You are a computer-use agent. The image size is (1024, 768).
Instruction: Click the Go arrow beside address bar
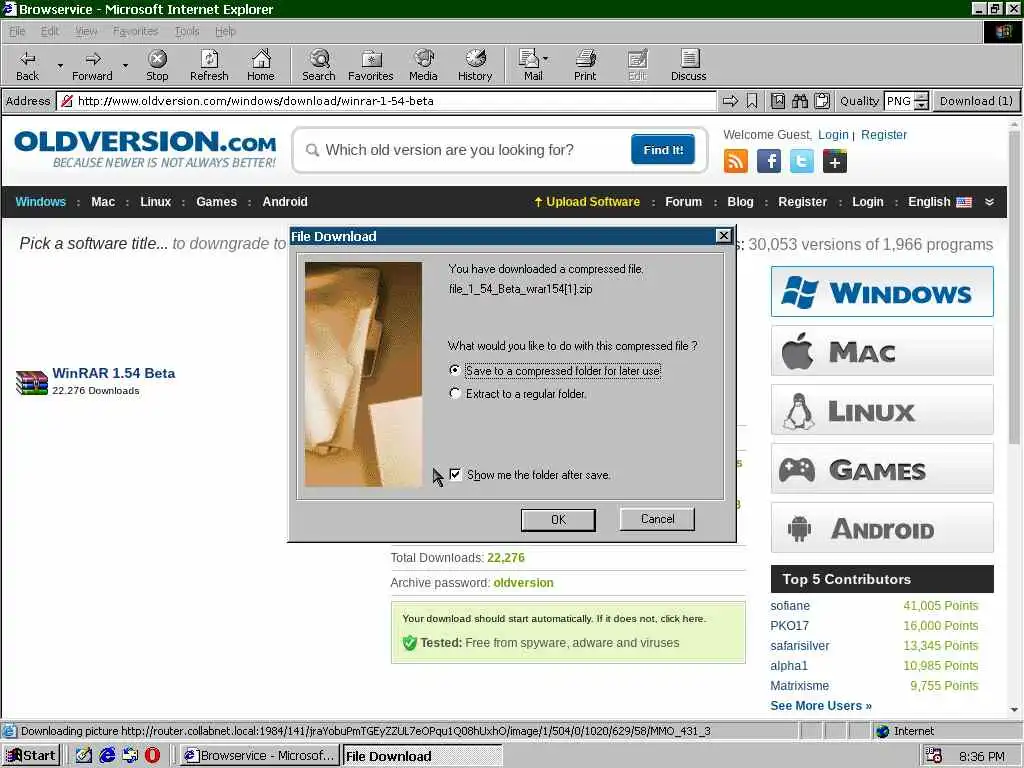pyautogui.click(x=730, y=101)
